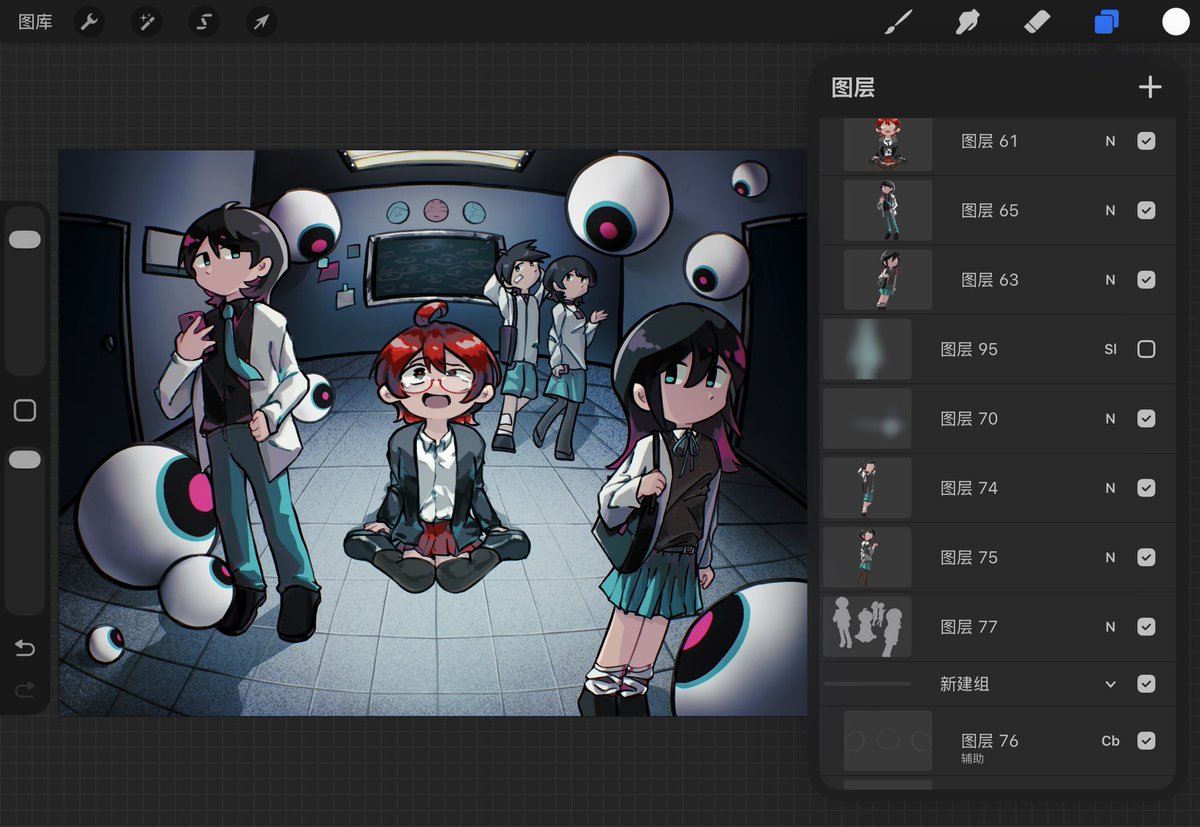Select layer name 图层 76
Screen dimensions: 1200x827
click(989, 741)
